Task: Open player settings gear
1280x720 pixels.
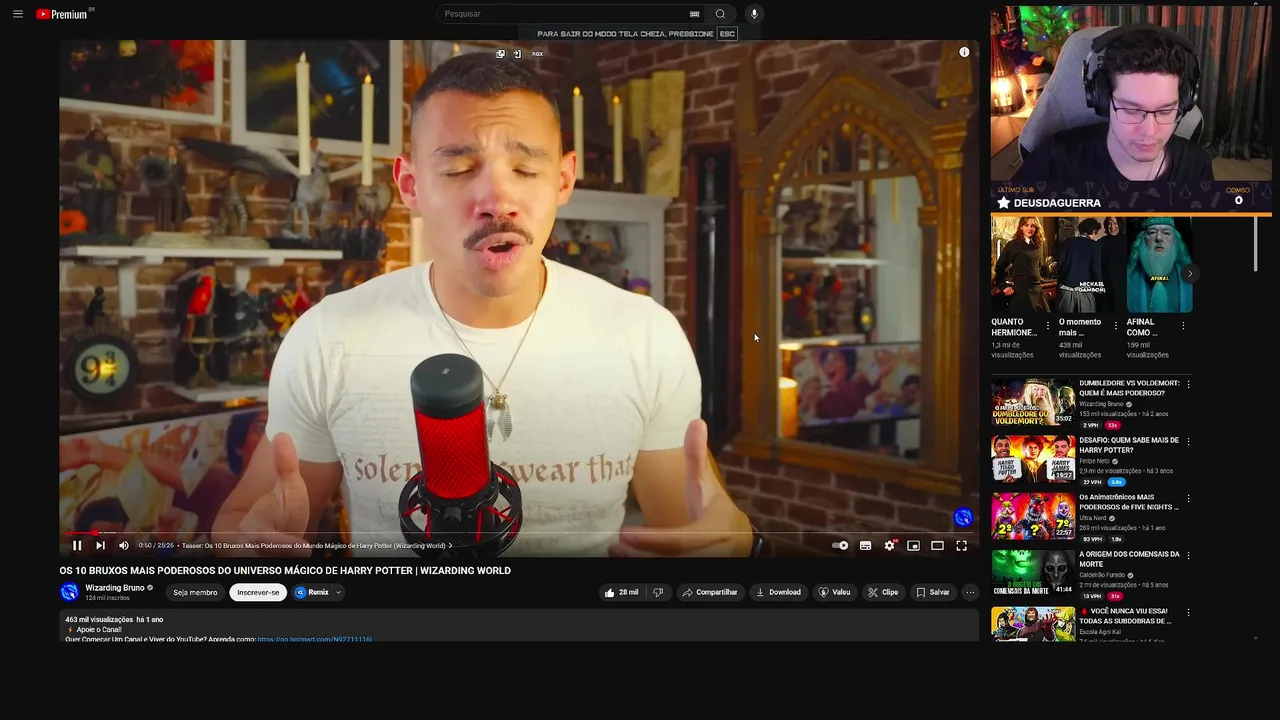Action: click(x=889, y=545)
